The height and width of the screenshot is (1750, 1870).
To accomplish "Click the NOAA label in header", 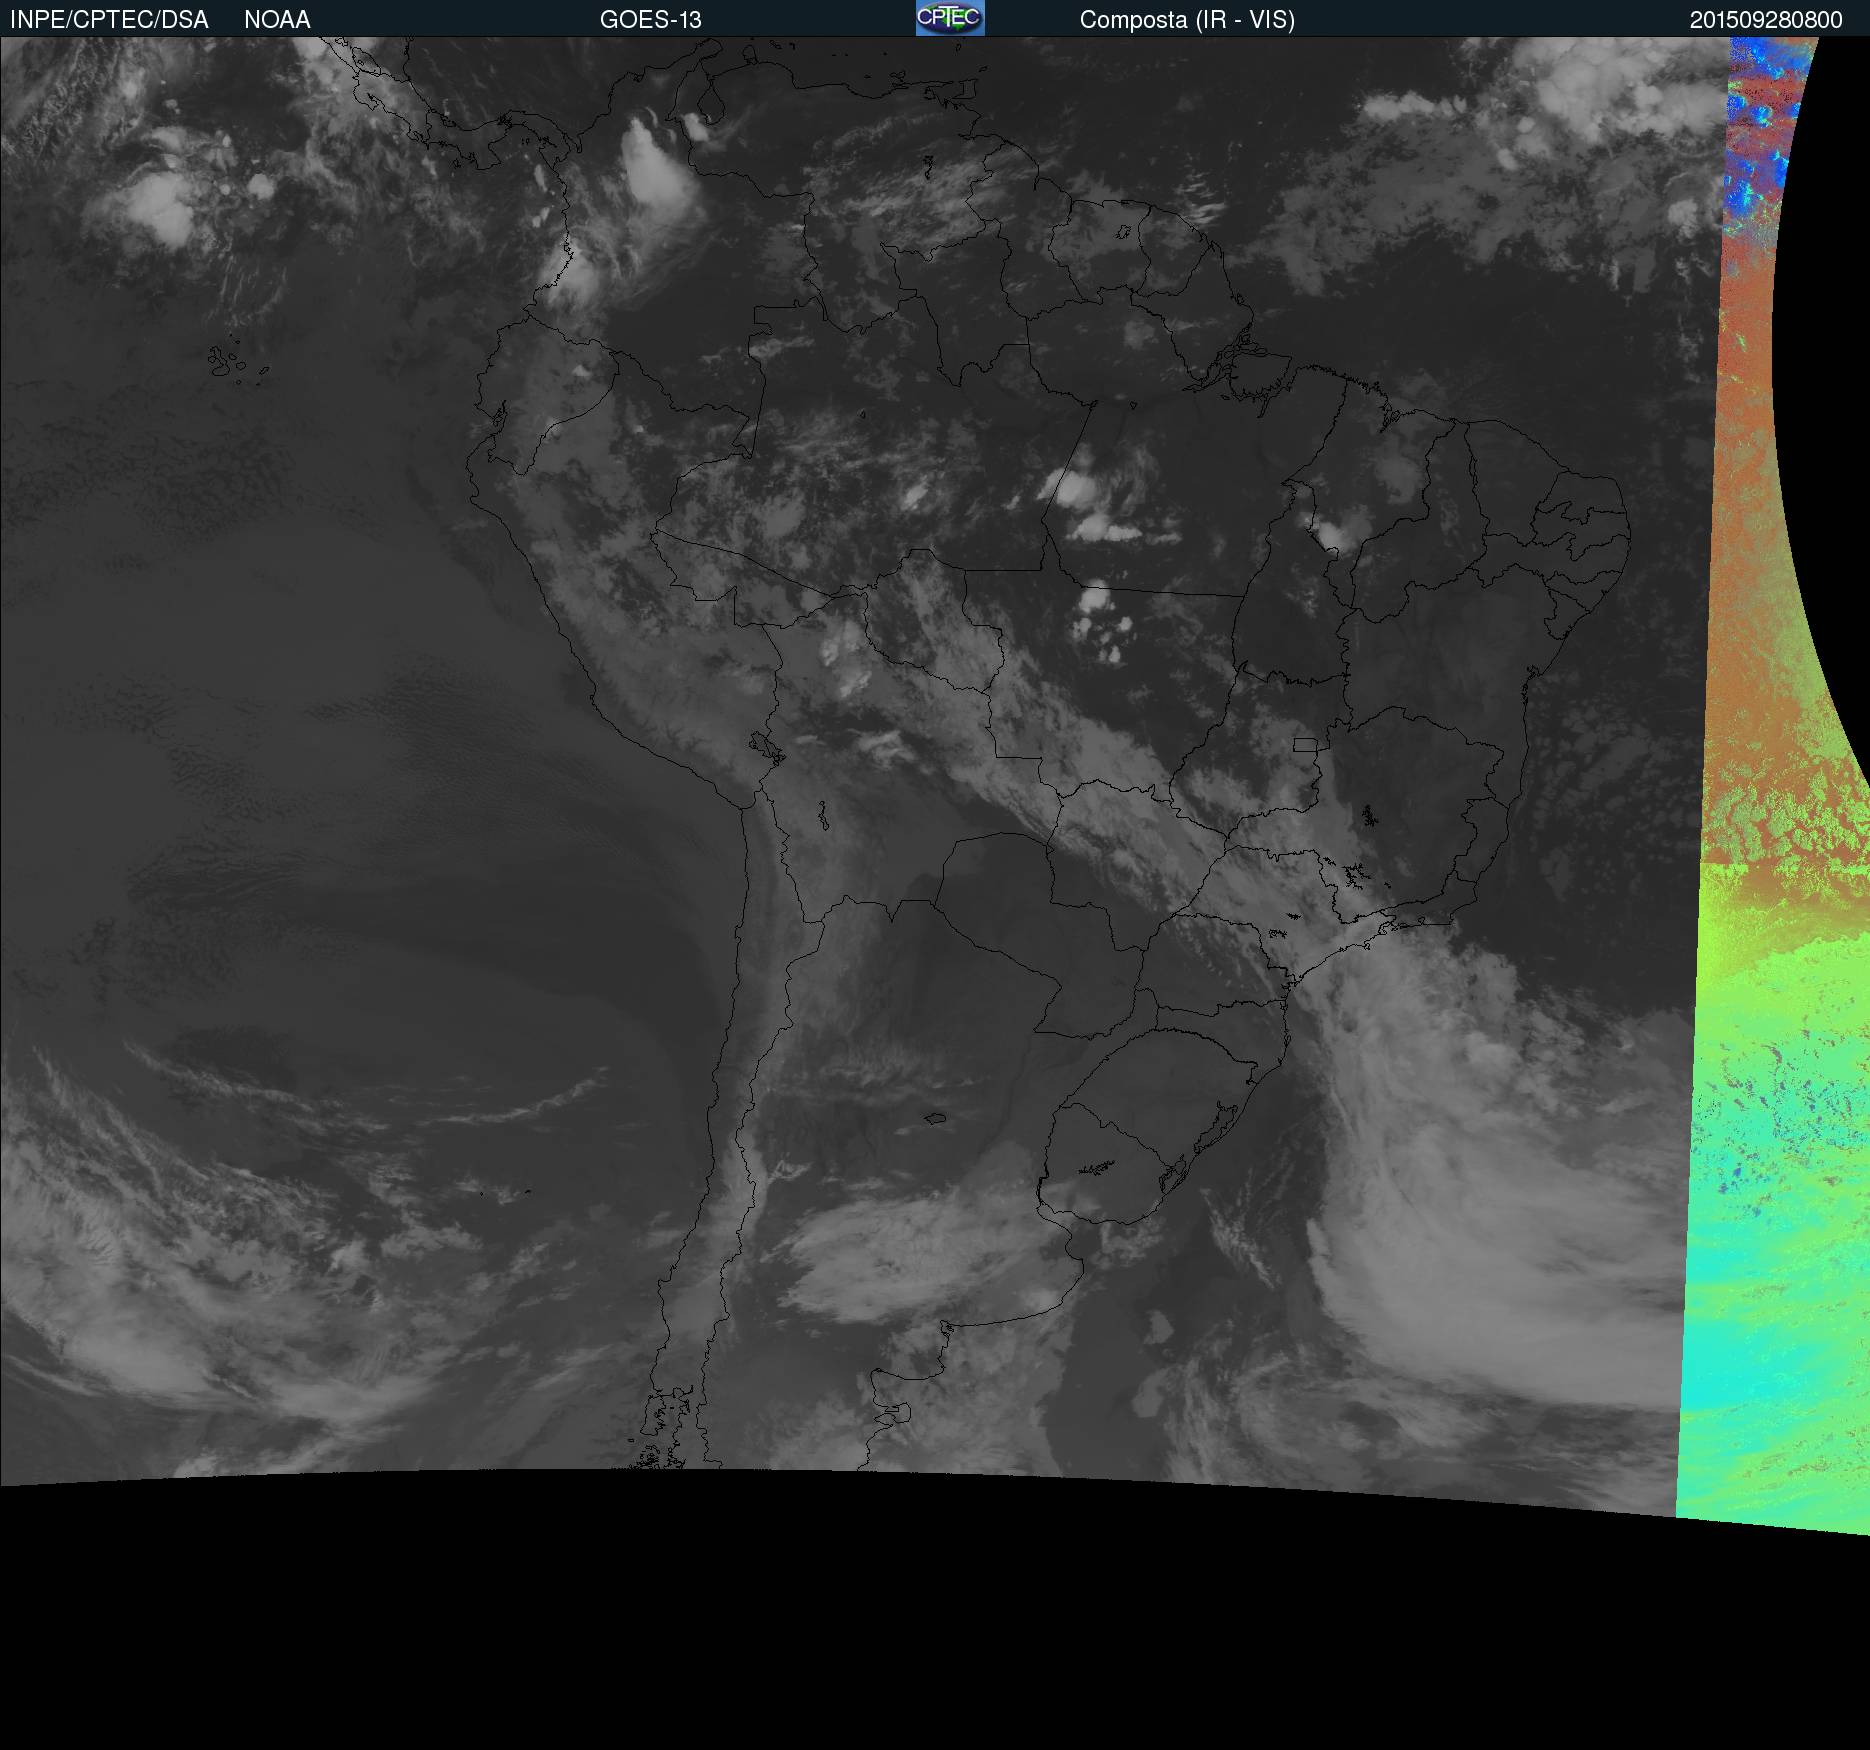I will pyautogui.click(x=277, y=20).
